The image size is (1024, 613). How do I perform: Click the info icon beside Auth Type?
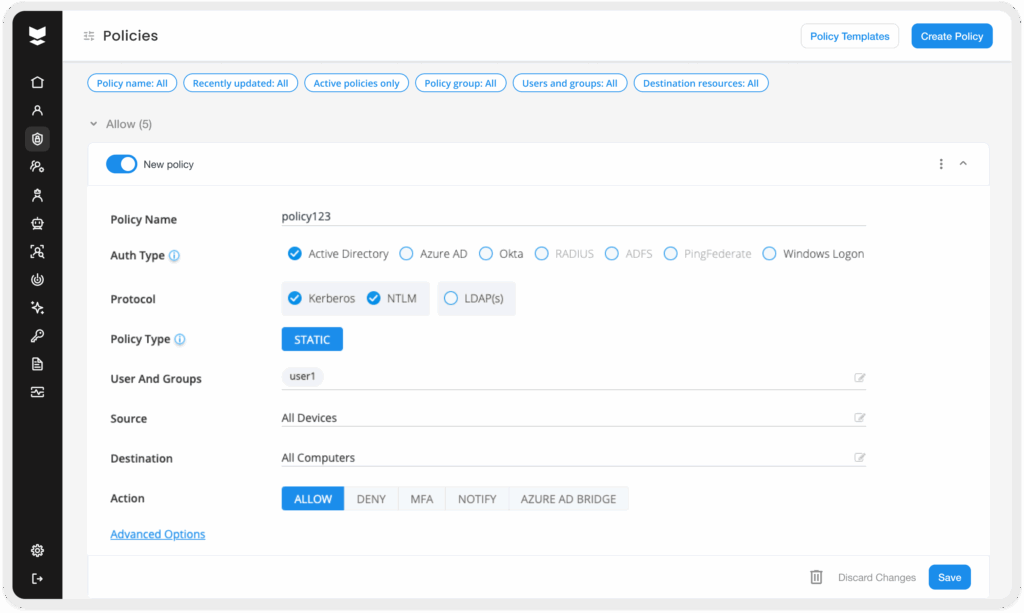click(174, 256)
